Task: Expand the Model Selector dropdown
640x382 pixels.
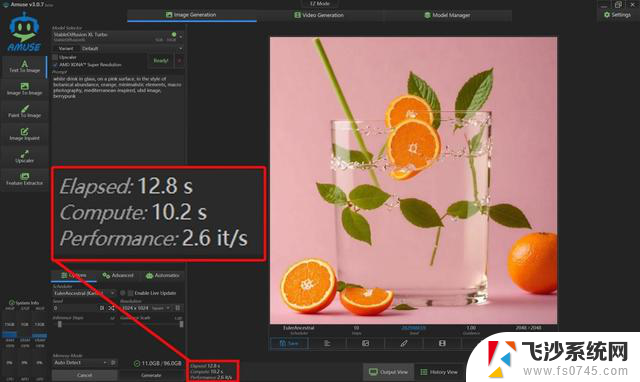Action: click(118, 37)
